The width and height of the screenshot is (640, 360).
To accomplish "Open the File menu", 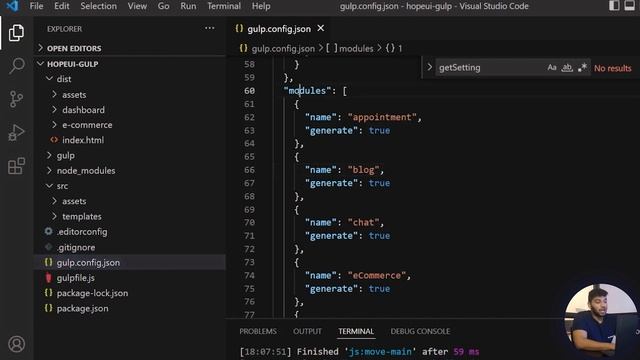I will [36, 6].
